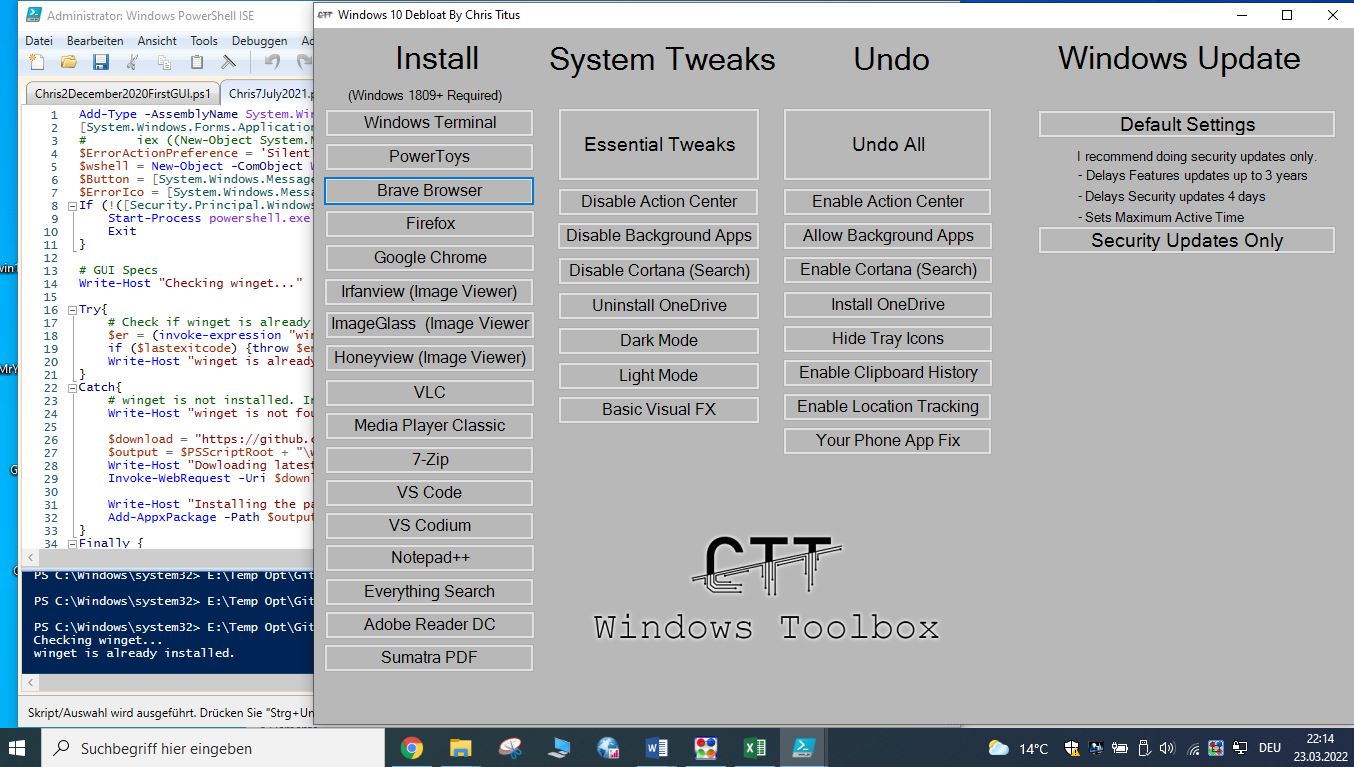The image size is (1354, 767).
Task: Install Windows Terminal
Action: (429, 123)
